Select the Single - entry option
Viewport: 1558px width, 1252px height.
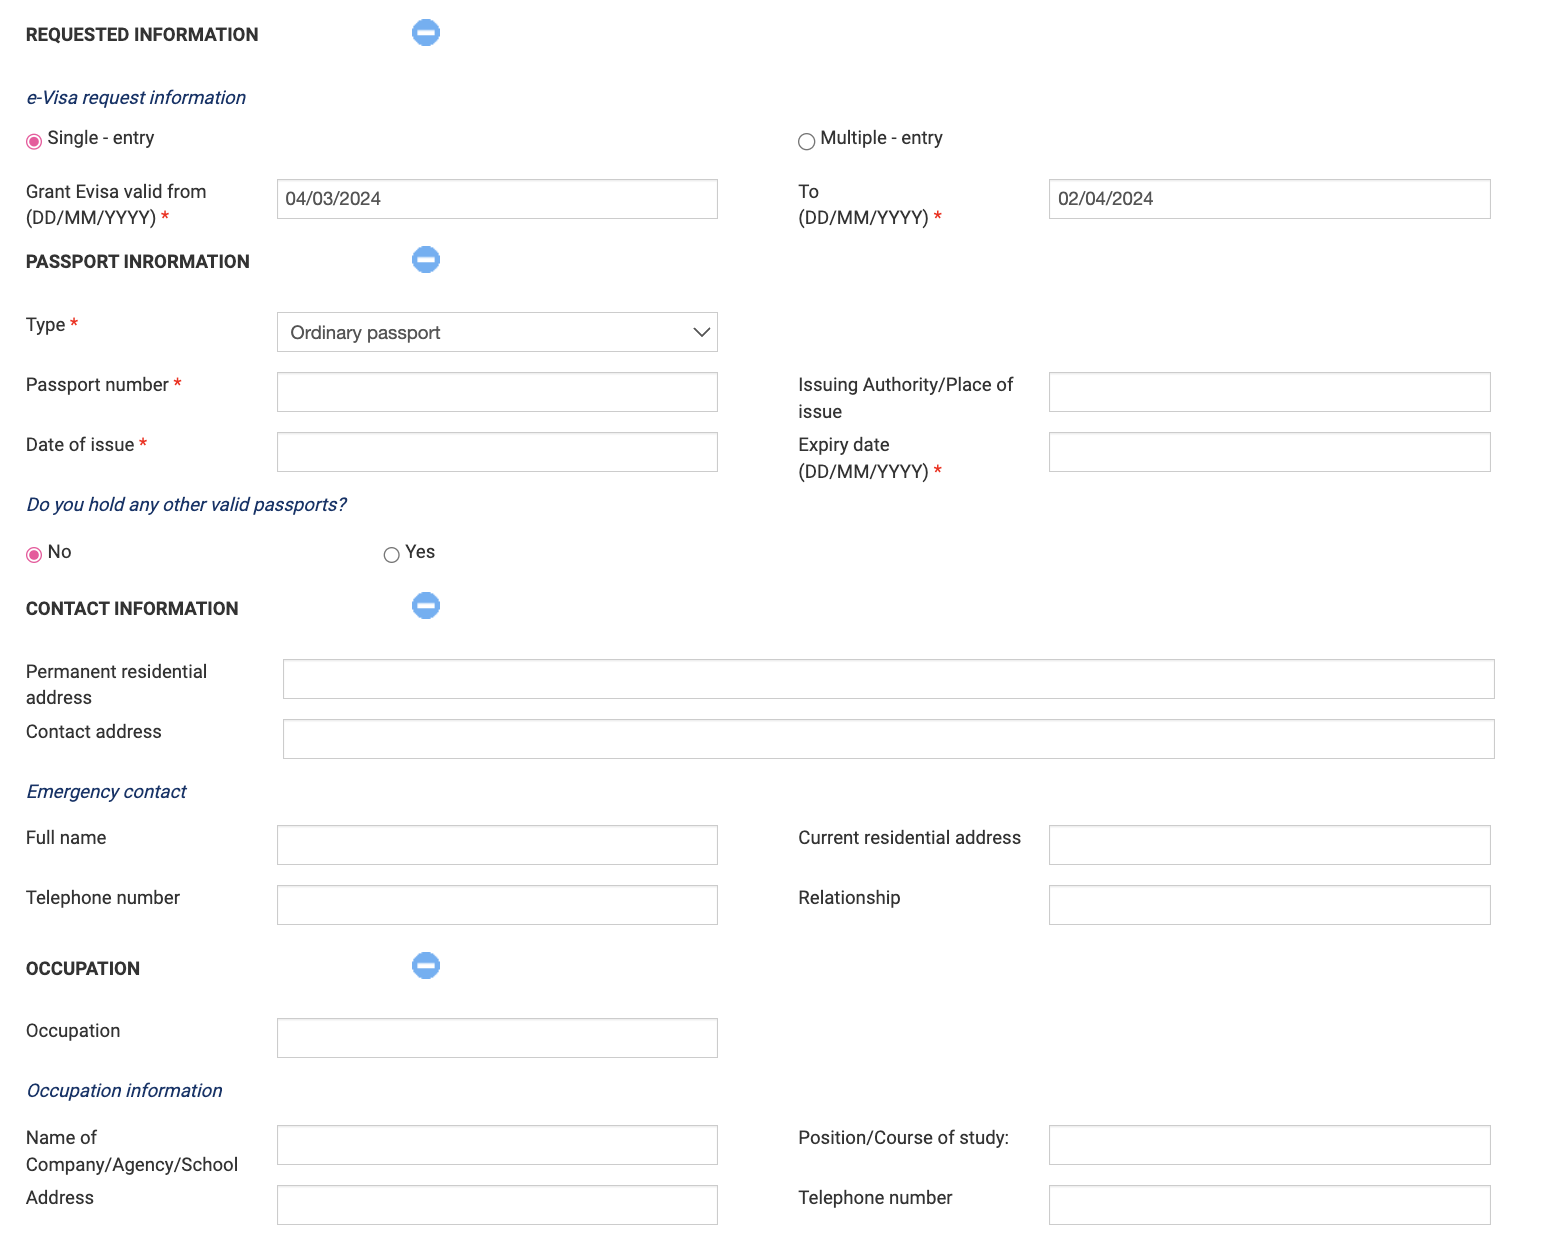point(34,141)
